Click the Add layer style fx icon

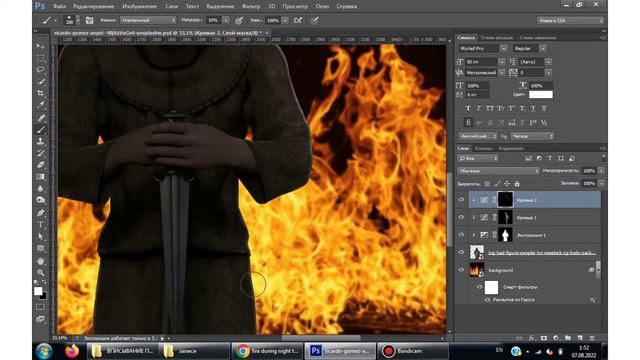tap(531, 338)
